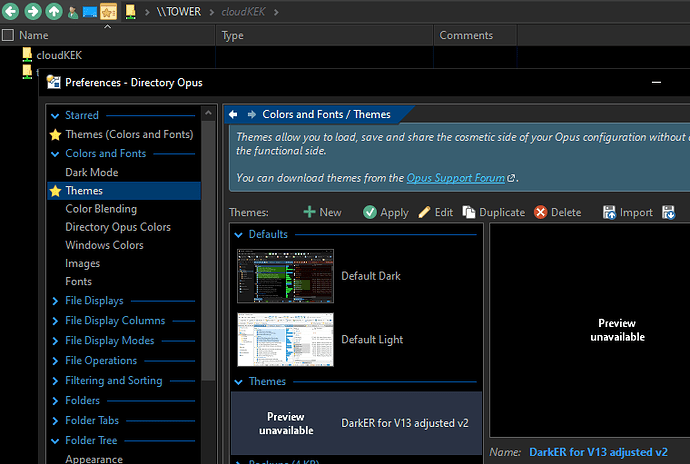Click the Colors and Fonts / Themes tab
This screenshot has width=690, height=464.
pyautogui.click(x=326, y=114)
